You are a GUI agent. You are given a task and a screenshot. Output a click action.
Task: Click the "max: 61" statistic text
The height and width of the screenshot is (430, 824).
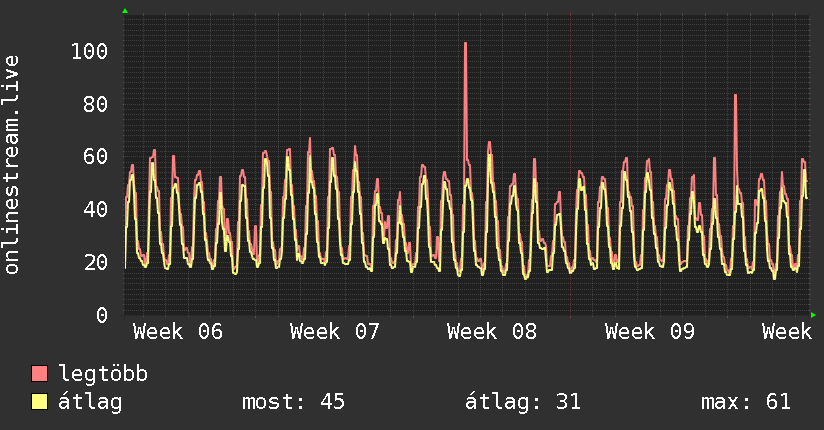(x=746, y=402)
